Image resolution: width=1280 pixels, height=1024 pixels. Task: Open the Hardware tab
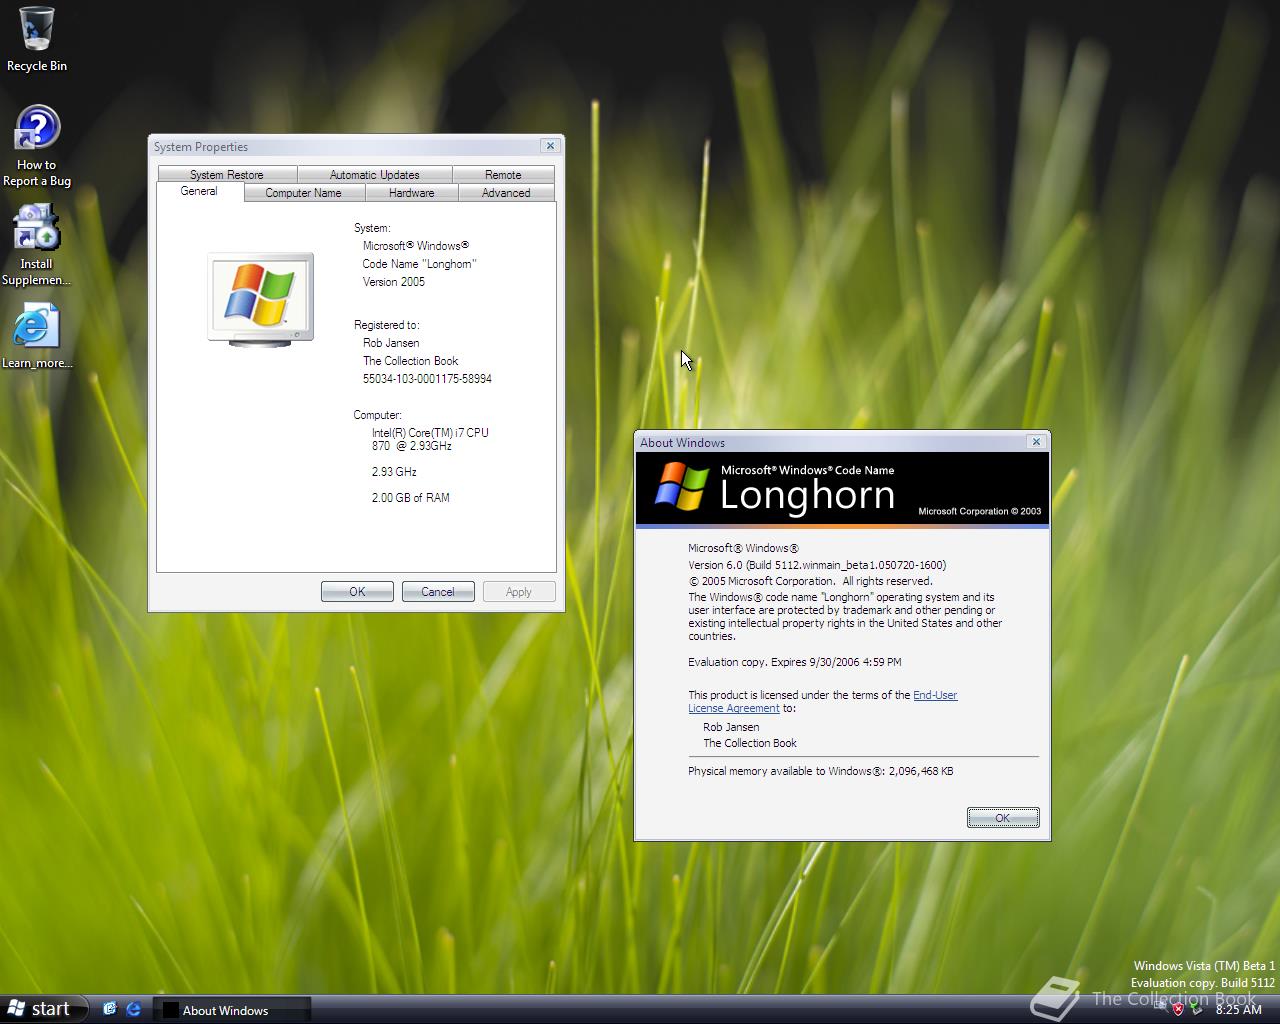411,193
